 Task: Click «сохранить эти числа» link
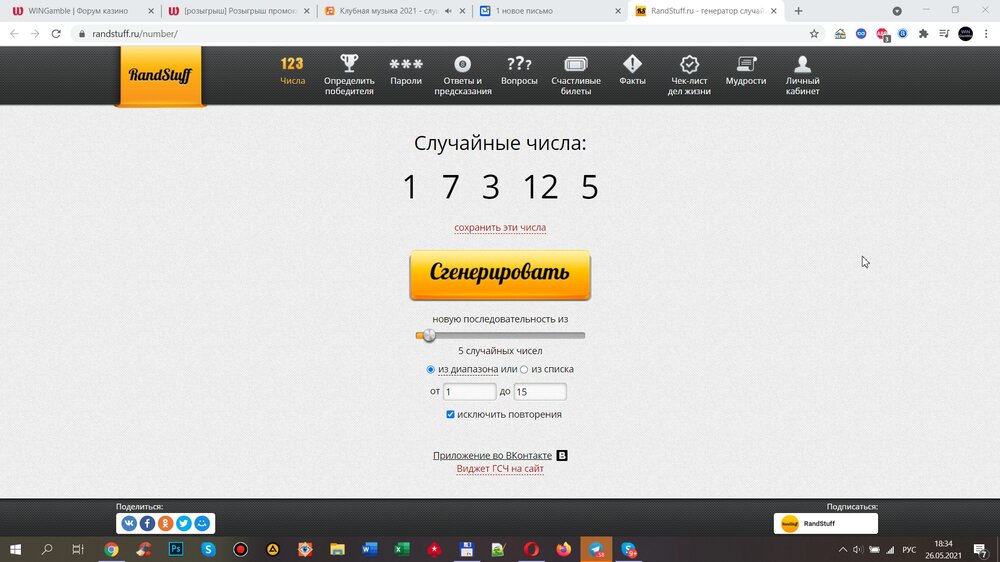[500, 228]
